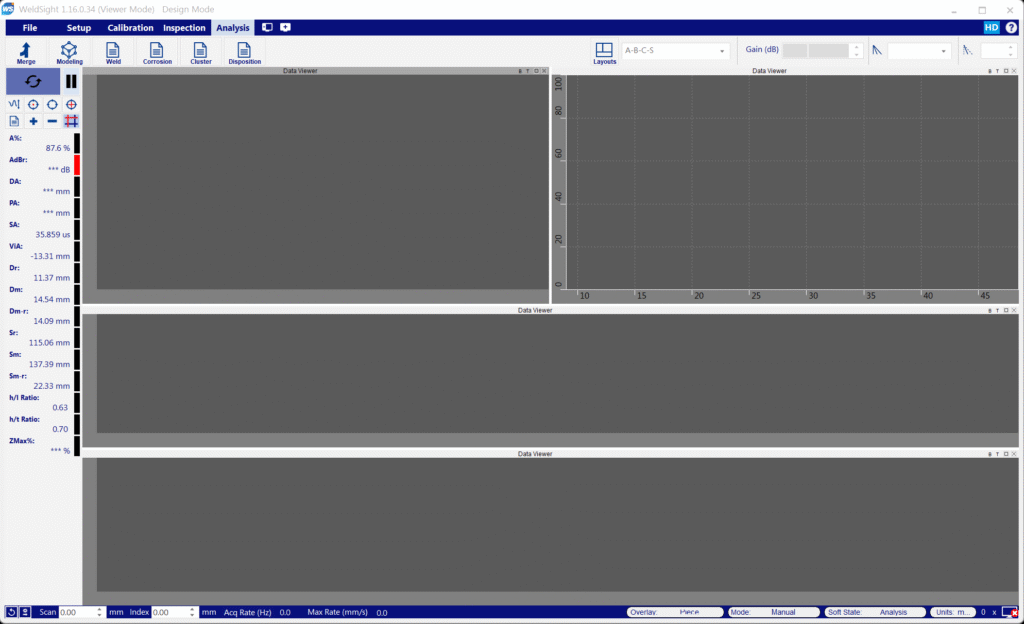The width and height of the screenshot is (1024, 624).
Task: Close the top-right Data Viewer pane
Action: (1014, 70)
